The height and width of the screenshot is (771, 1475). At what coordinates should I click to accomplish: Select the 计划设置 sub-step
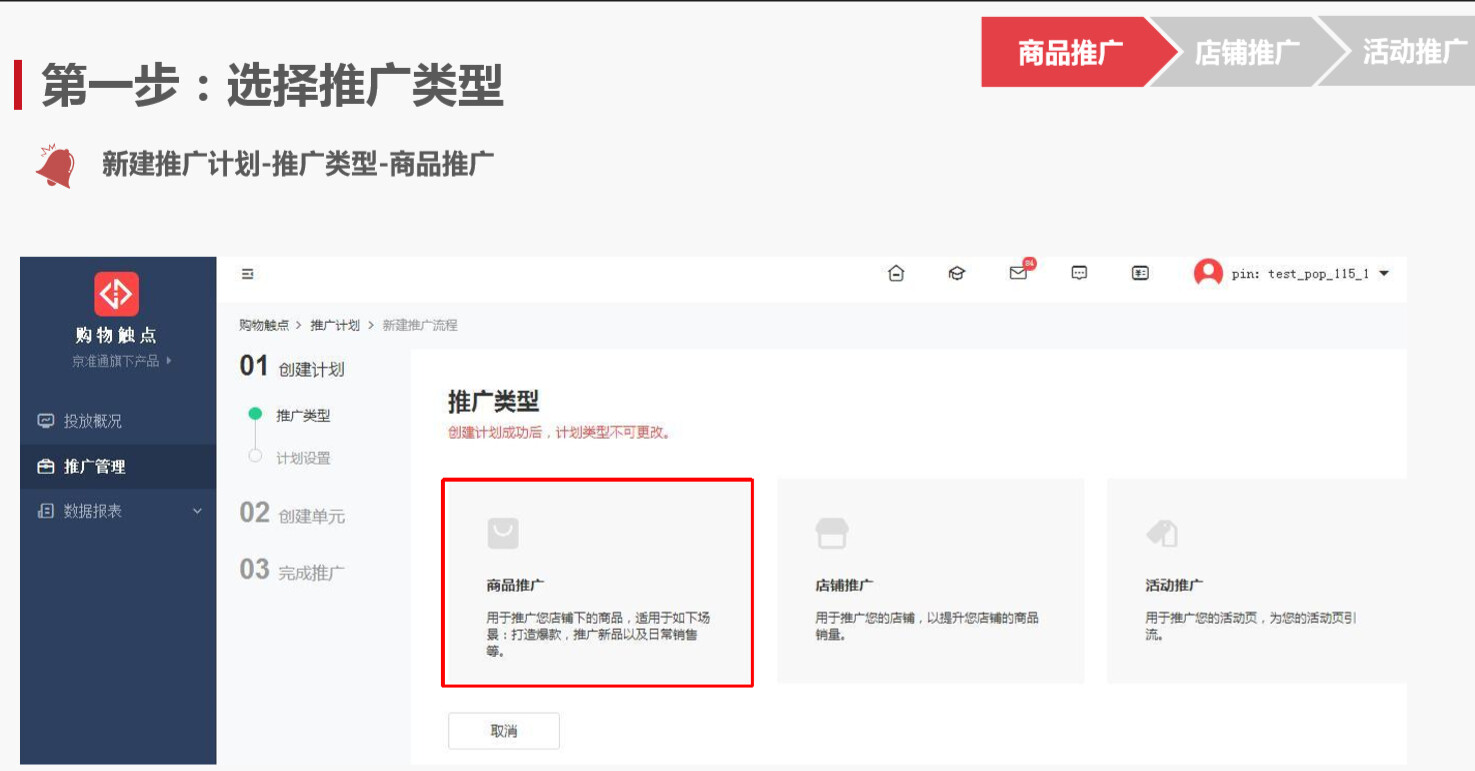click(x=303, y=458)
